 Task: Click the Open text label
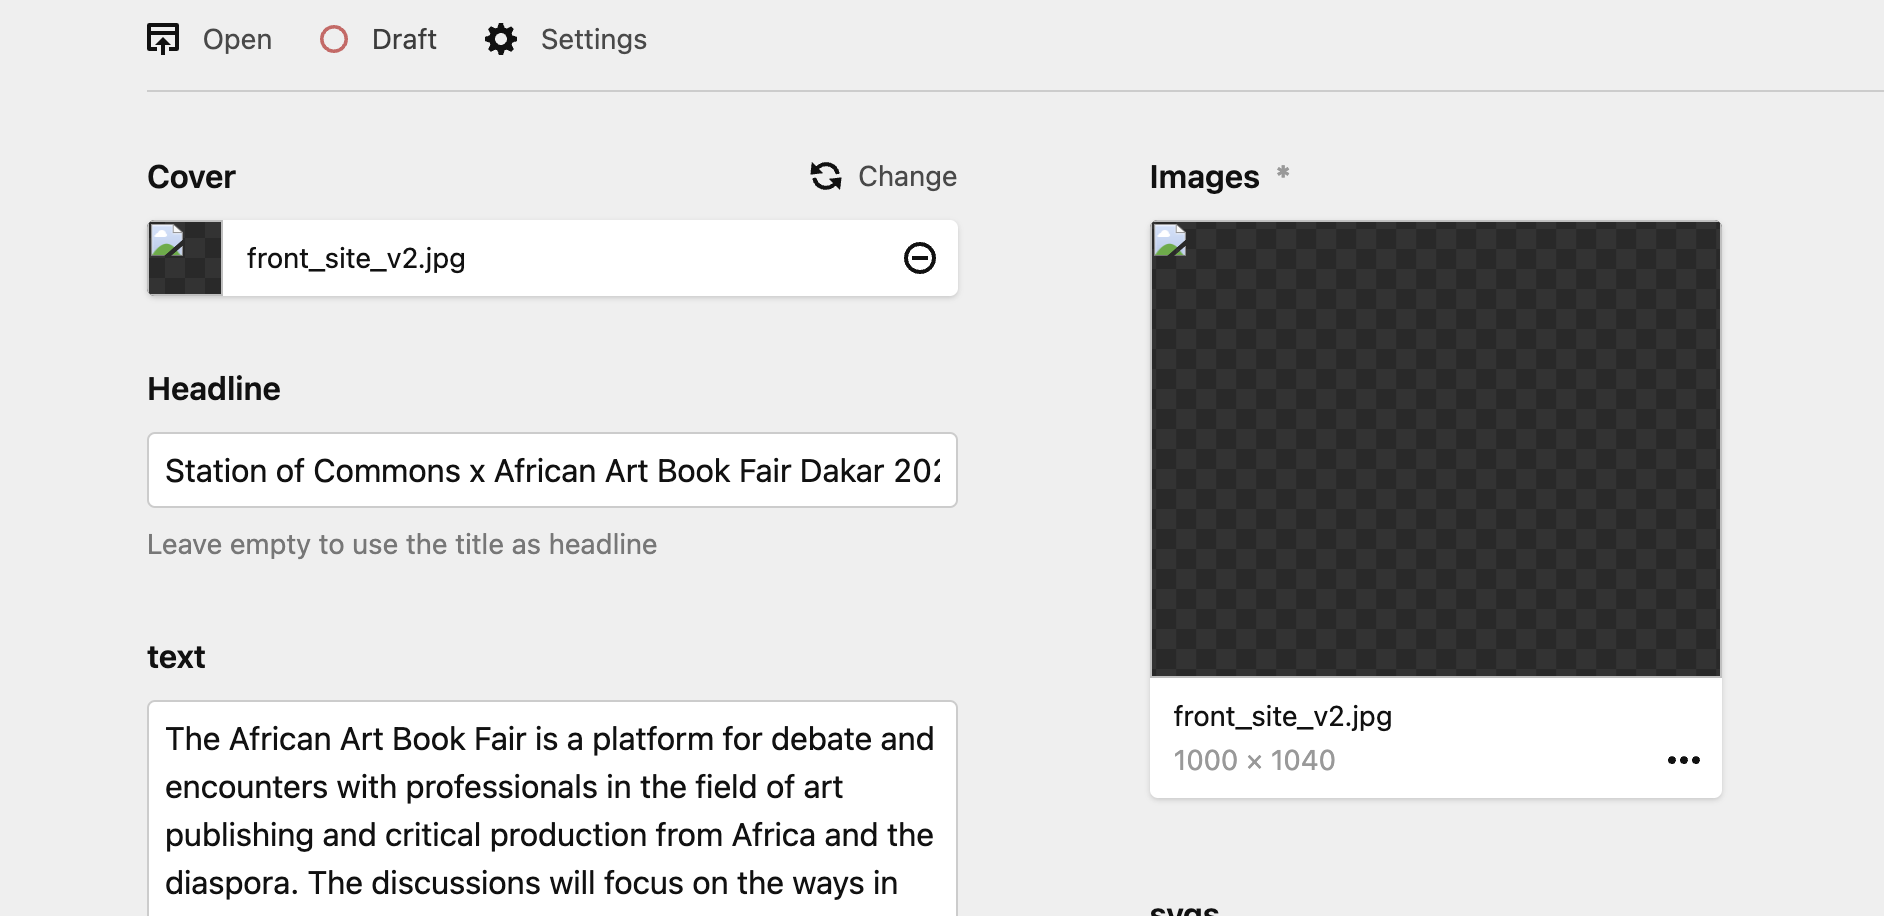coord(237,40)
